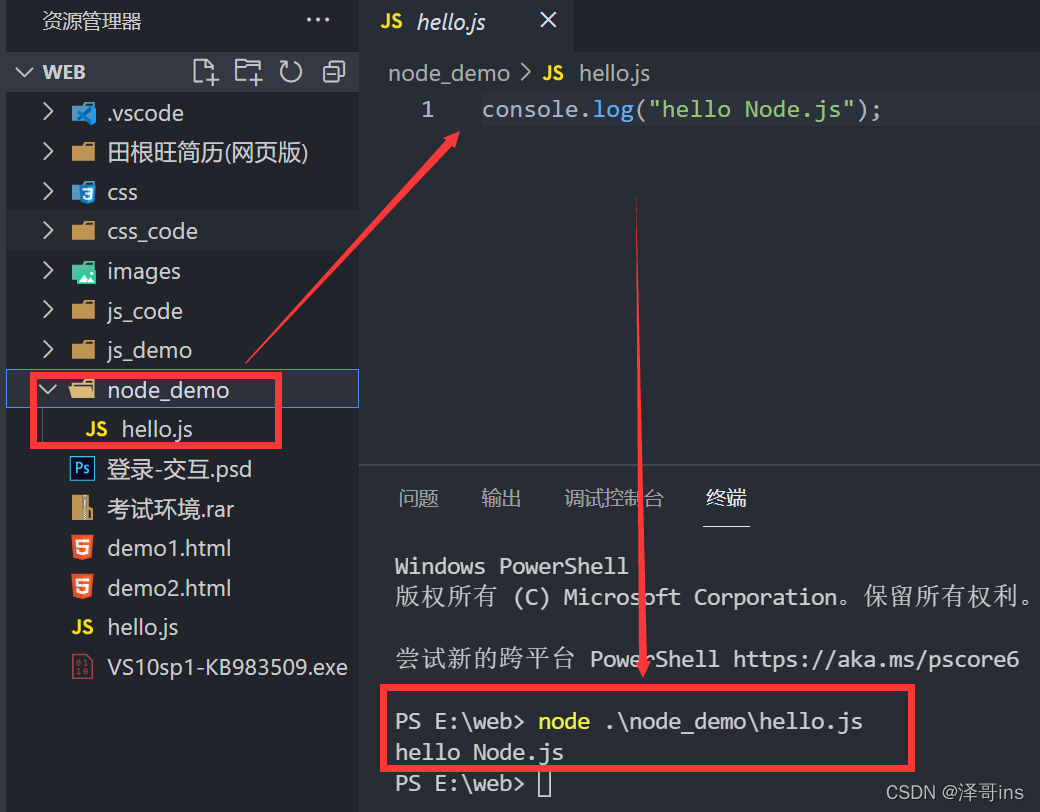Close the hello.js editor tab
The image size is (1040, 812).
[x=548, y=20]
